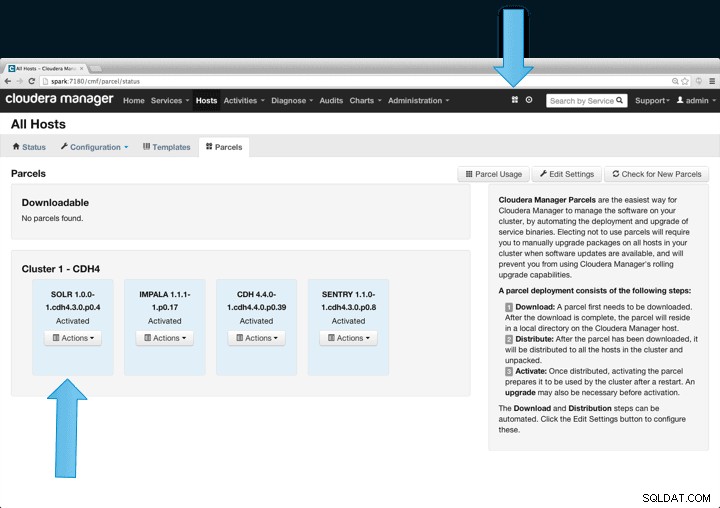The height and width of the screenshot is (508, 720).
Task: Open the Configuration tab dropdown
Action: tap(95, 147)
